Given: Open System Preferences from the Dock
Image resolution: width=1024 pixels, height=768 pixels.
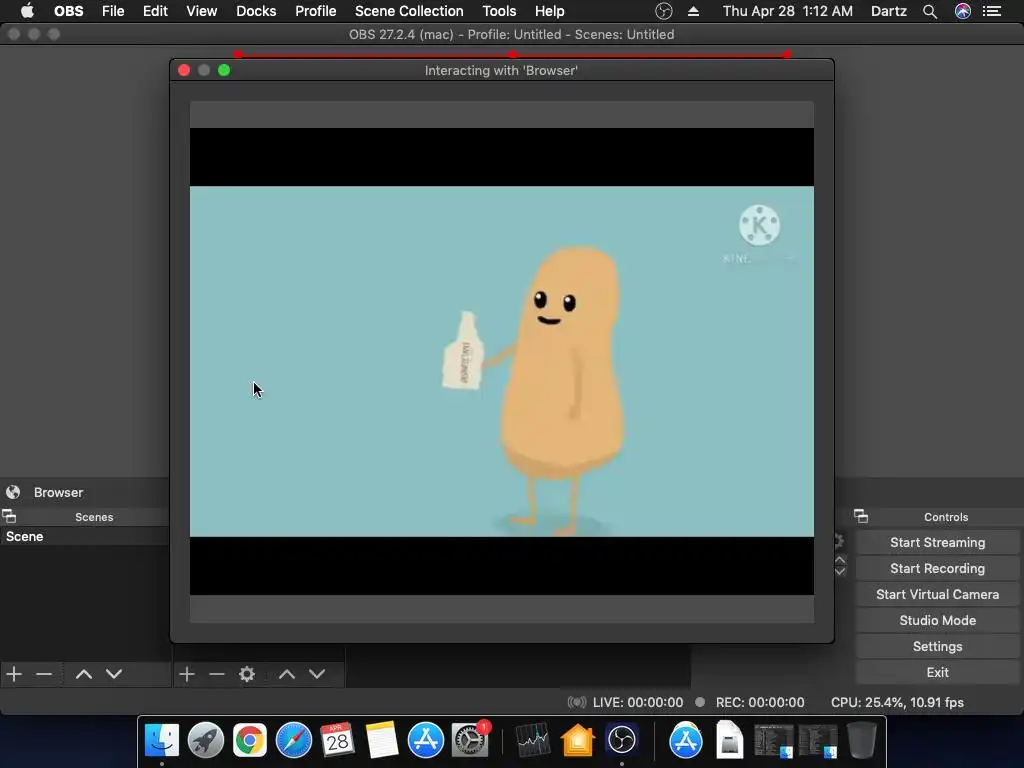Looking at the screenshot, I should click(470, 741).
